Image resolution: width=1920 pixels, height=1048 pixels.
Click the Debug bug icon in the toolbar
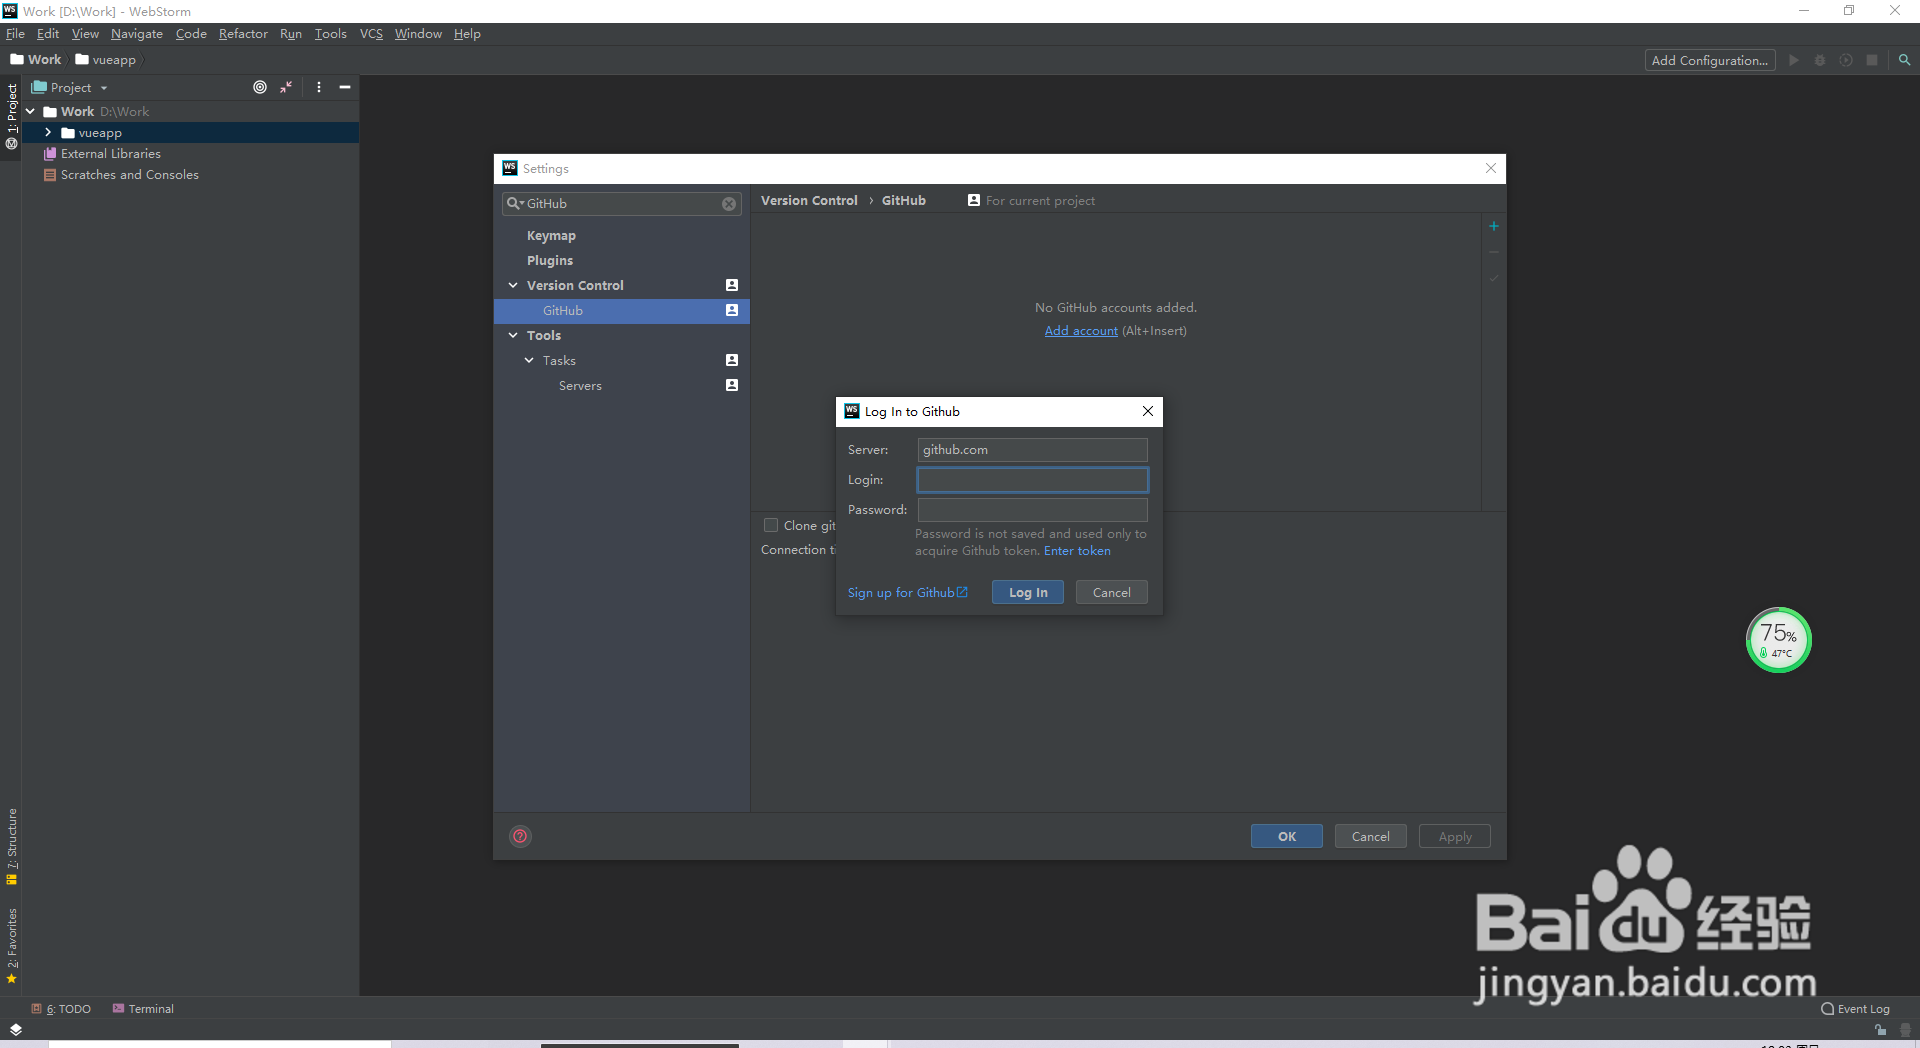1820,60
